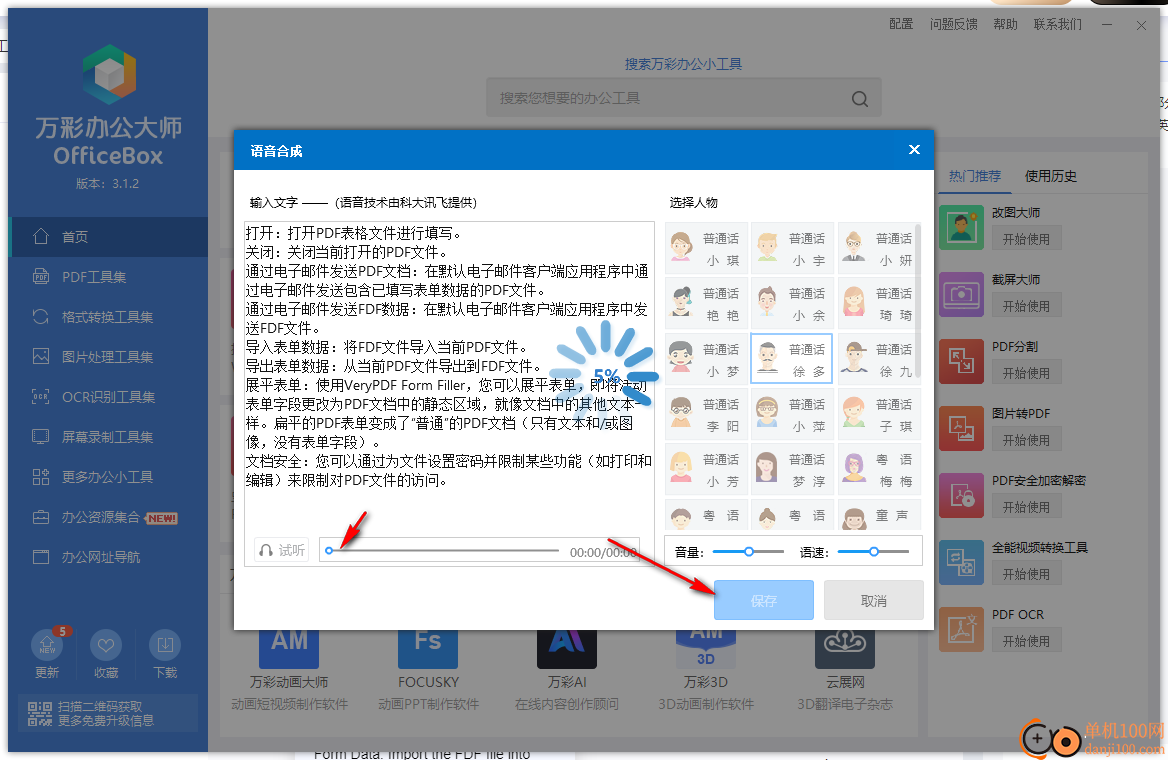This screenshot has height=760, width=1168.
Task: Select voice 普通话 梦淳
Action: (791, 469)
